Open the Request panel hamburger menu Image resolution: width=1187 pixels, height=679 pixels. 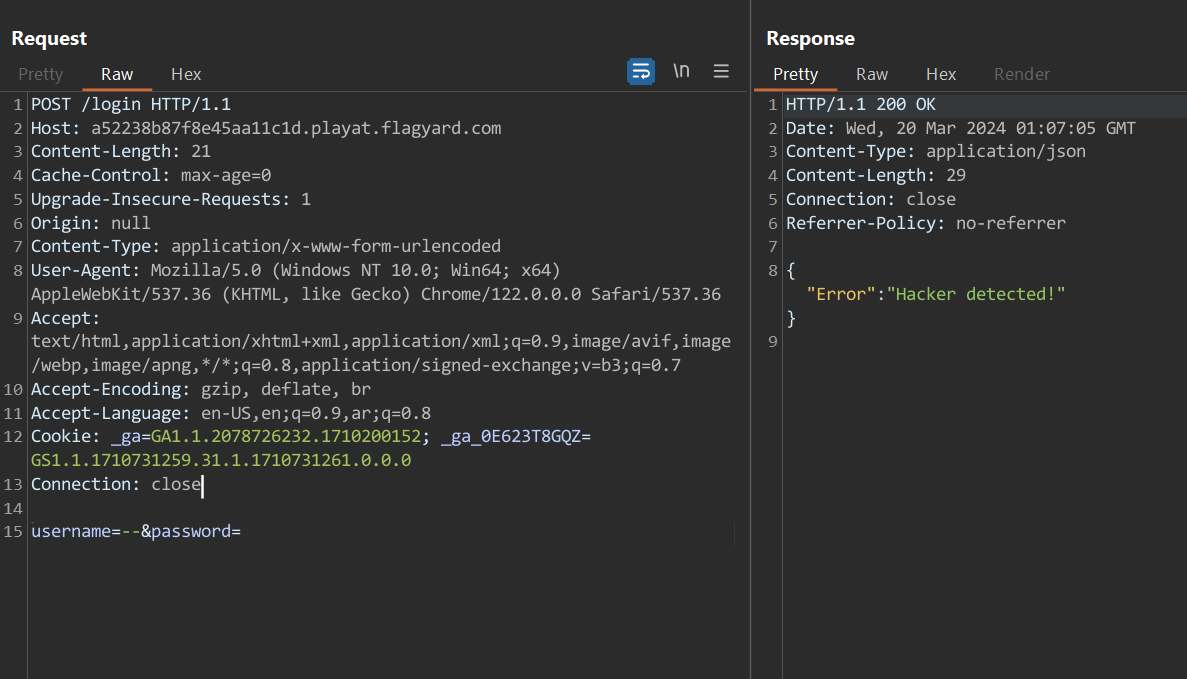(x=721, y=71)
